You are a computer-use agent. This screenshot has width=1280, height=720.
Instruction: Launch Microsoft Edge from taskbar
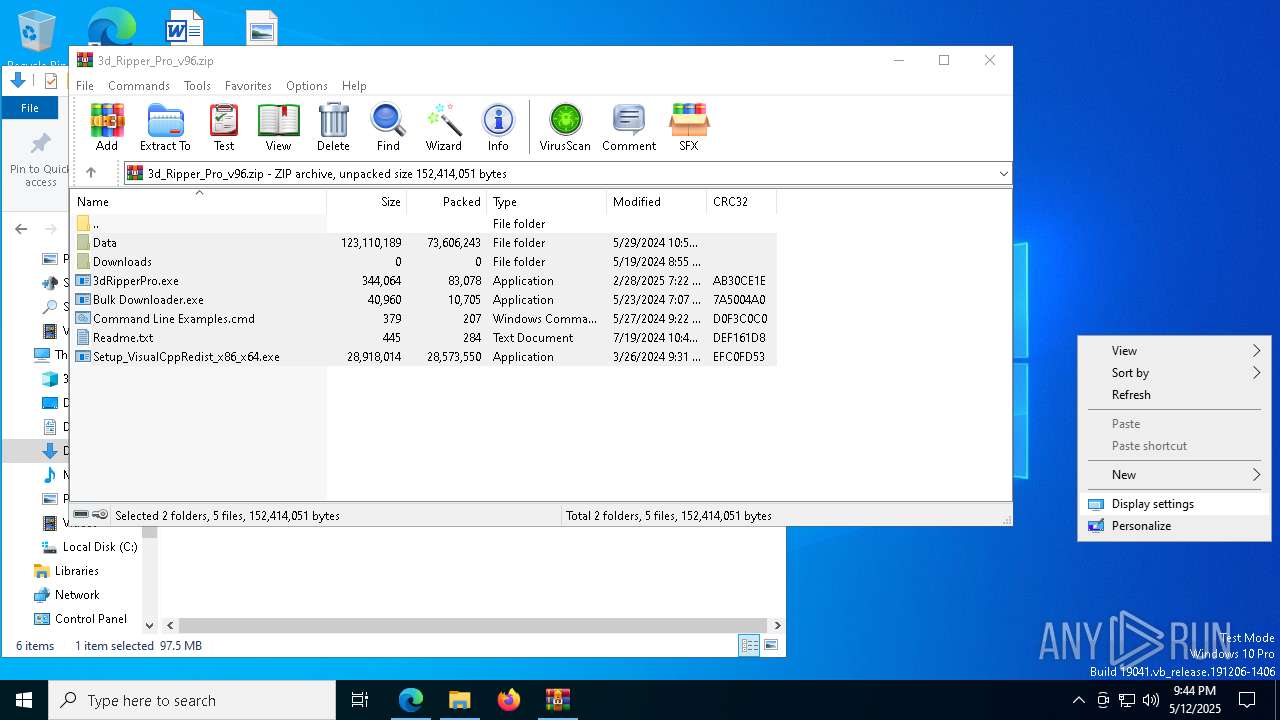411,700
